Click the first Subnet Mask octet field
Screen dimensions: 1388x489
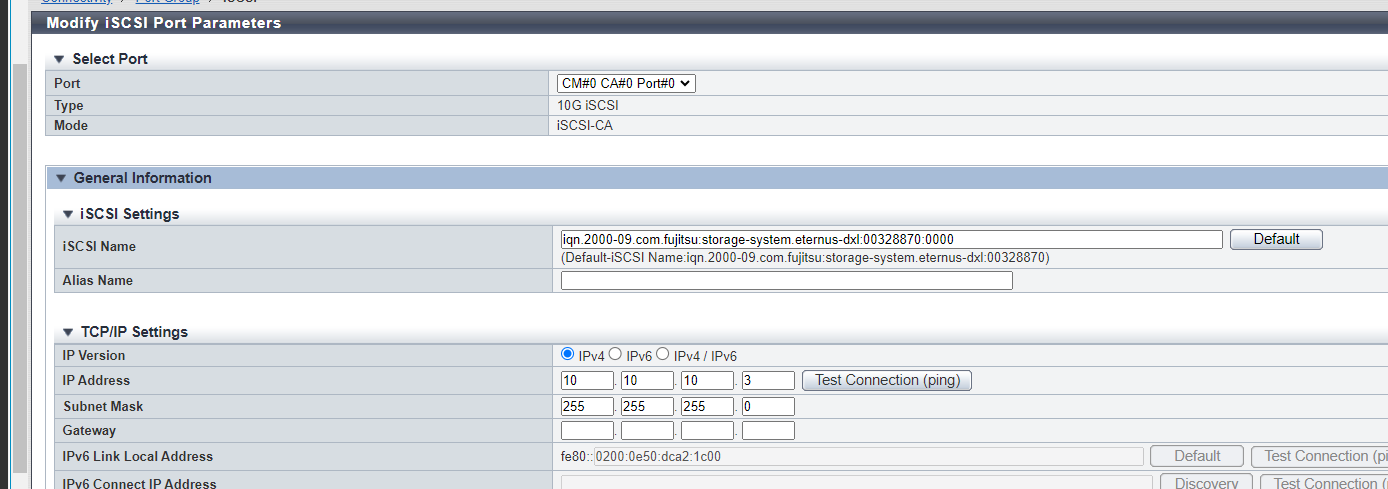pyautogui.click(x=587, y=407)
